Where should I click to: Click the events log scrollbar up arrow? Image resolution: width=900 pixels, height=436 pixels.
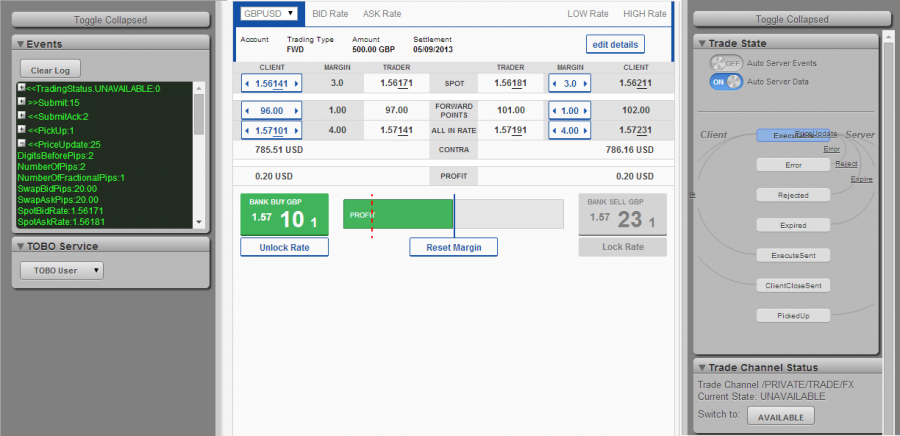pyautogui.click(x=199, y=88)
